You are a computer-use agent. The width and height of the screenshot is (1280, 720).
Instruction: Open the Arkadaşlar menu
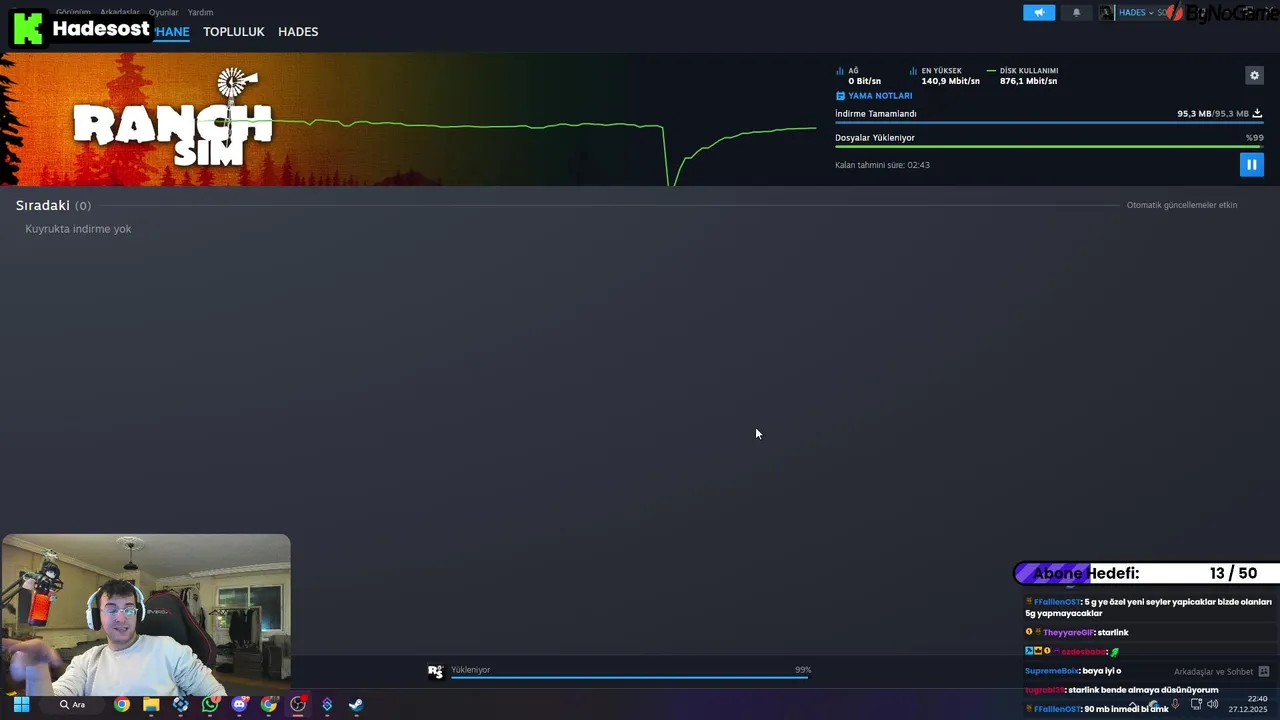tap(120, 12)
